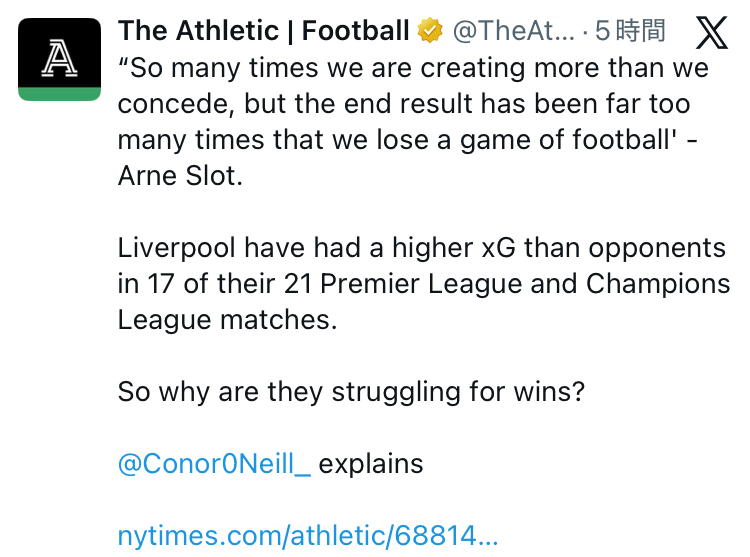Click the @TheAt... account handle

[512, 32]
